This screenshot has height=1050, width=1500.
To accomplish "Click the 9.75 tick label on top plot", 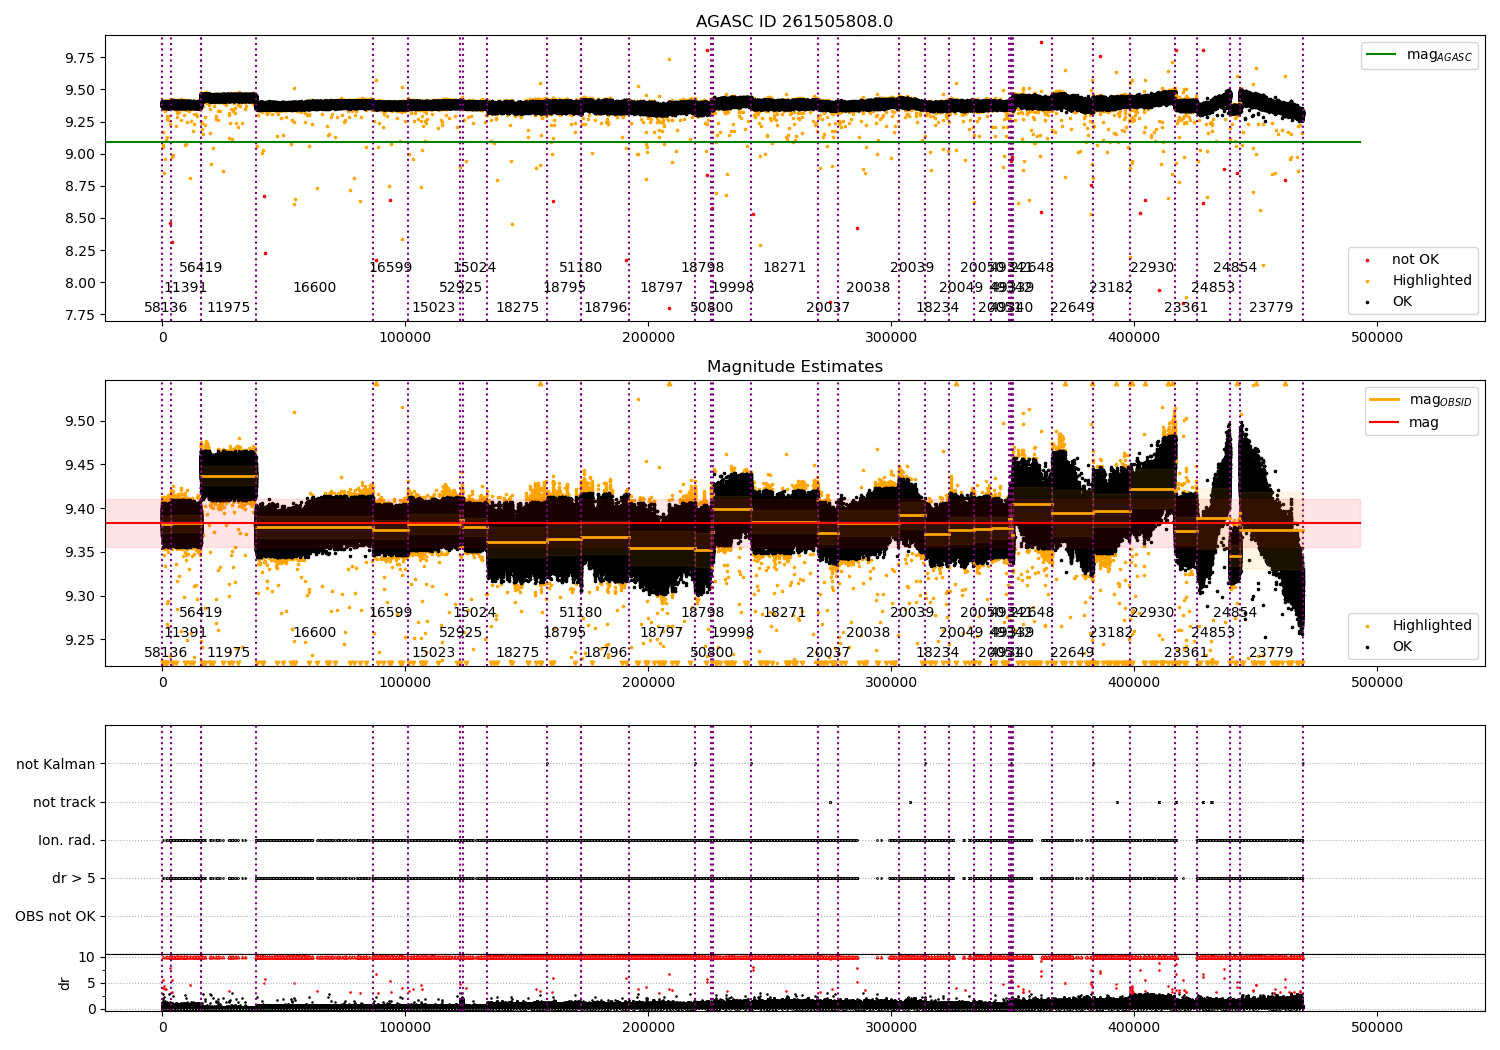I will point(79,58).
